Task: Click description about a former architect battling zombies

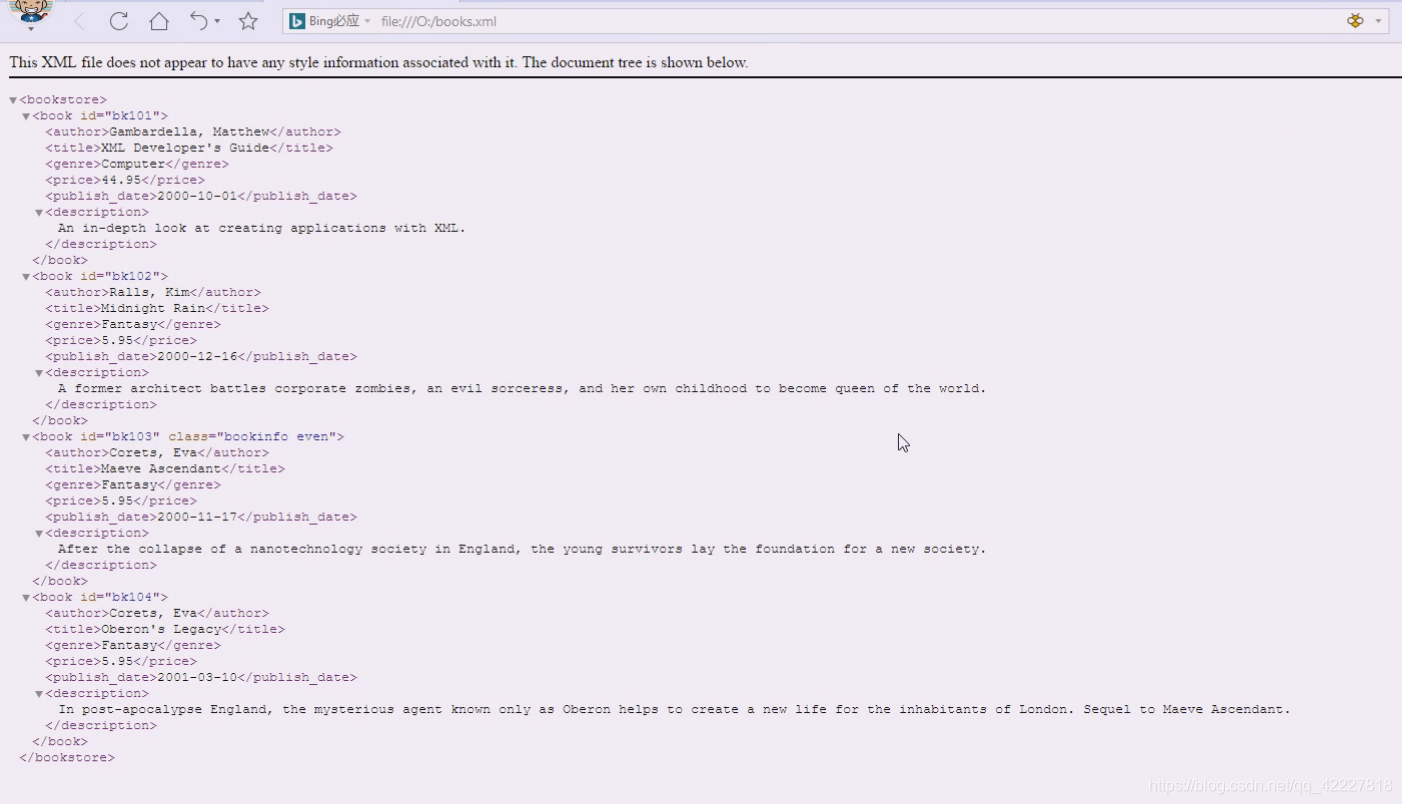Action: click(x=522, y=389)
